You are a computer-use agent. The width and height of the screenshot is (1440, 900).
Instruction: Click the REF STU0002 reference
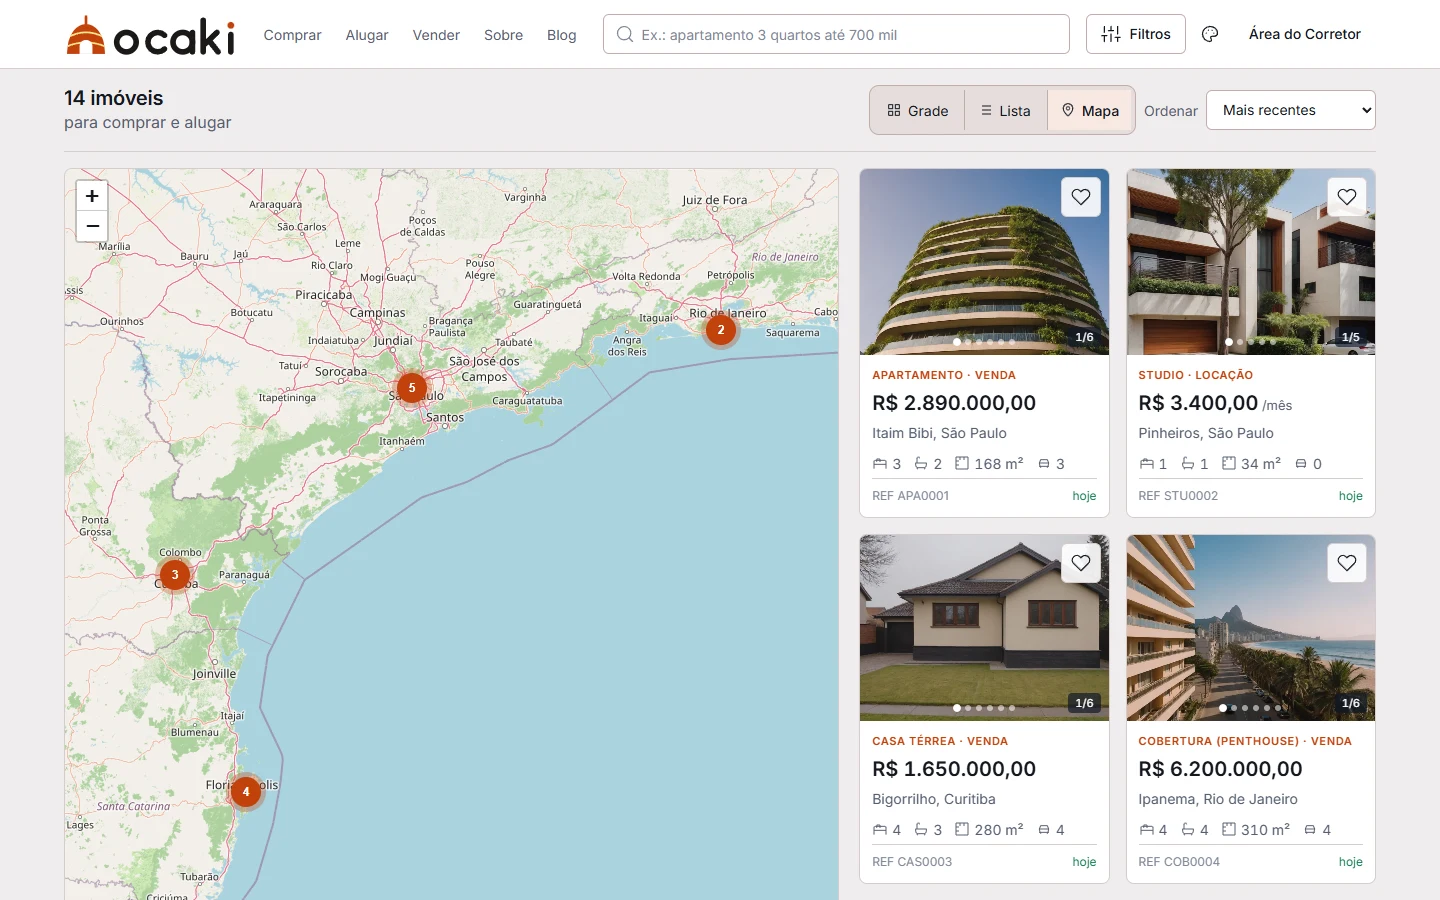pos(1178,496)
